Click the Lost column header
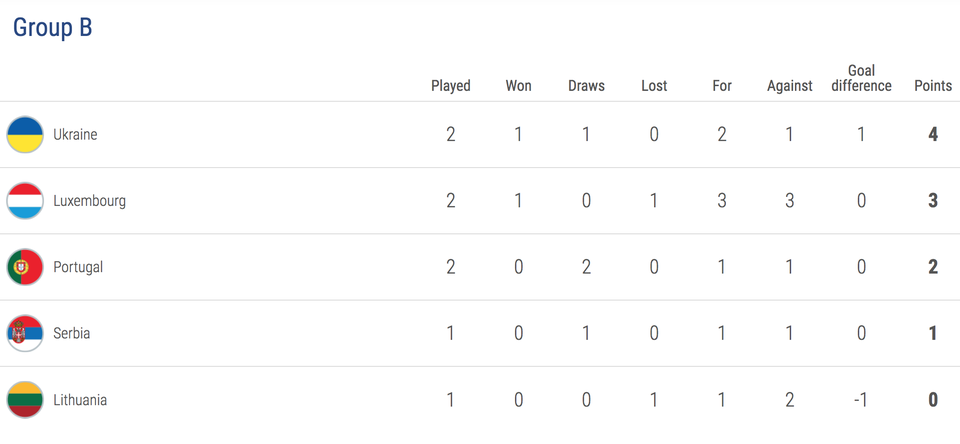 (654, 86)
